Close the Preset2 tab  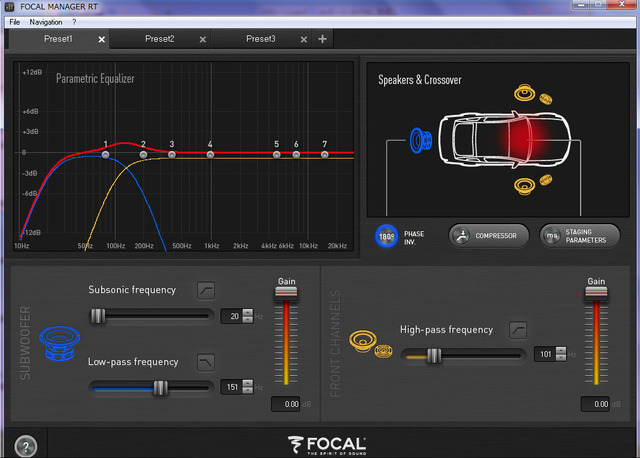pyautogui.click(x=203, y=40)
